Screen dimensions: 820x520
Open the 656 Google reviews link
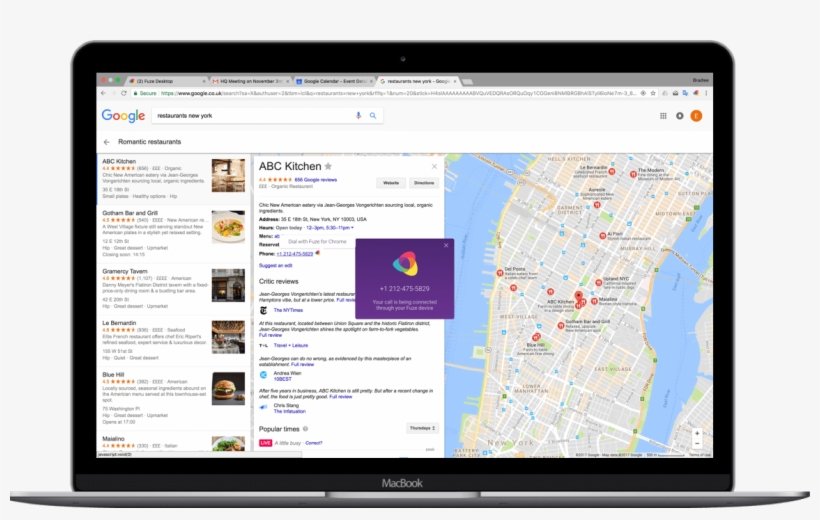click(x=313, y=179)
